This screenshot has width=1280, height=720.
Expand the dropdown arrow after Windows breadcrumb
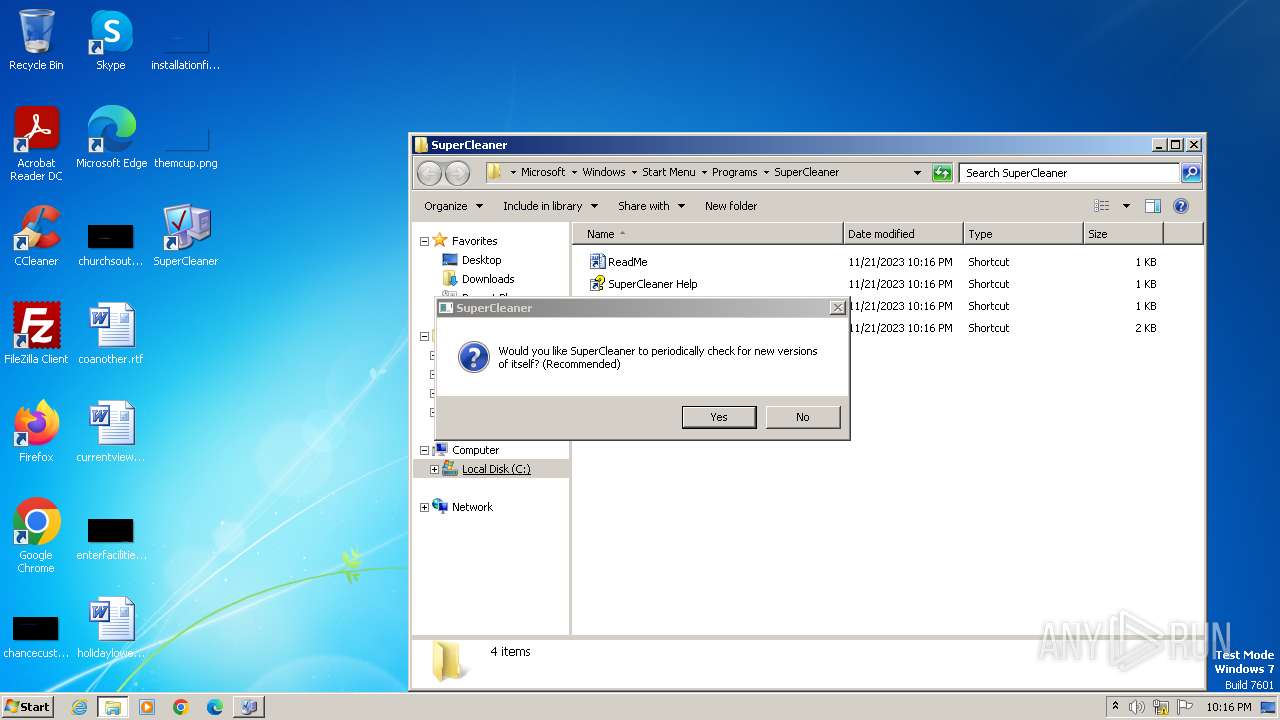click(x=634, y=172)
